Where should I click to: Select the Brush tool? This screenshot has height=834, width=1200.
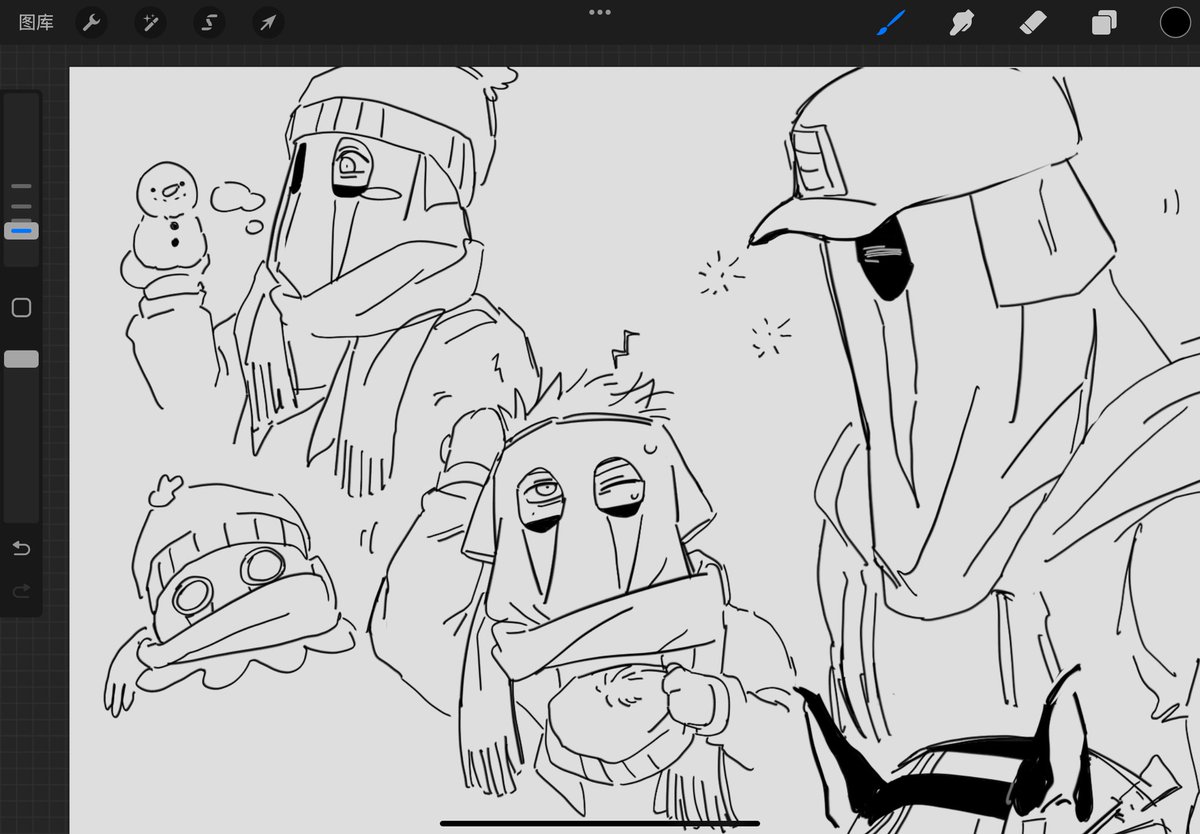click(890, 22)
